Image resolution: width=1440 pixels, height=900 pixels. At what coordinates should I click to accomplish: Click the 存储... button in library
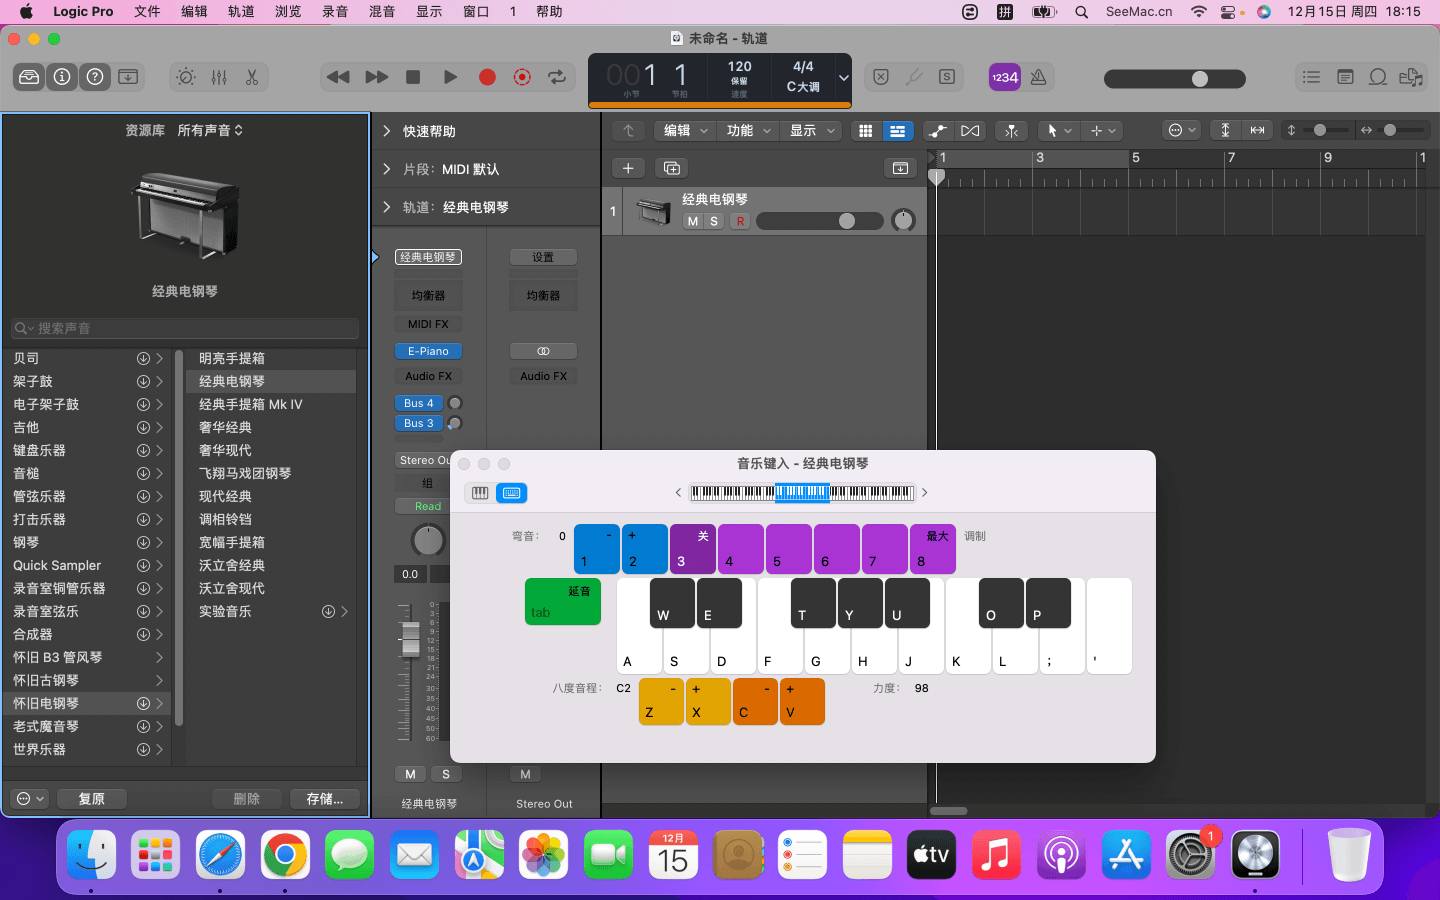(x=325, y=799)
